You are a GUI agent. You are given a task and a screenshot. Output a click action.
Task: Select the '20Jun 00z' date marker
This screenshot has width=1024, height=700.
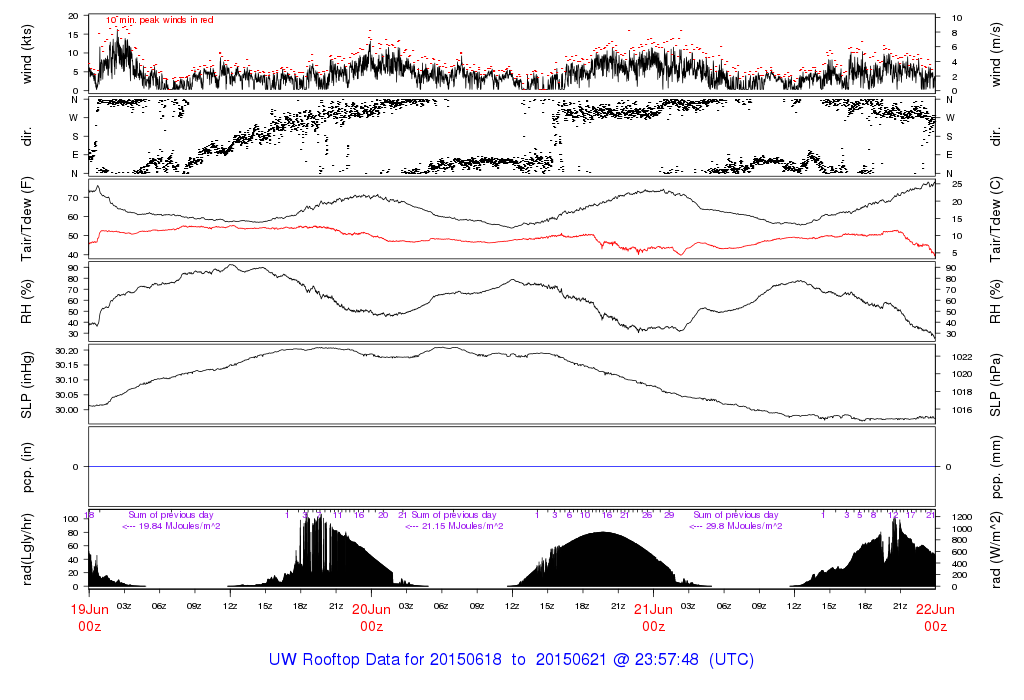(371, 617)
